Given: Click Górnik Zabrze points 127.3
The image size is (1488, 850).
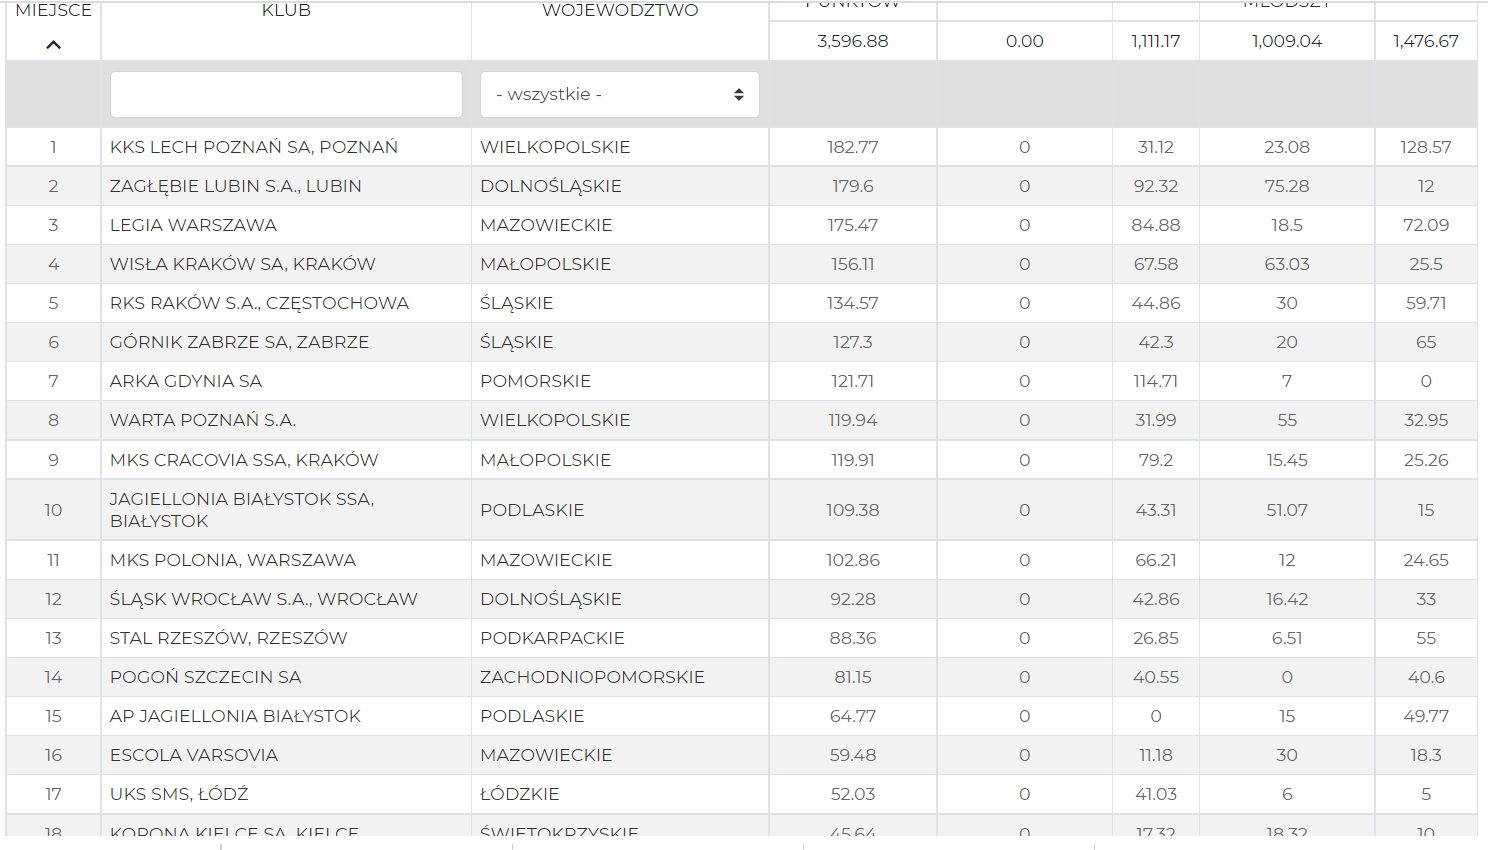Looking at the screenshot, I should point(853,342).
